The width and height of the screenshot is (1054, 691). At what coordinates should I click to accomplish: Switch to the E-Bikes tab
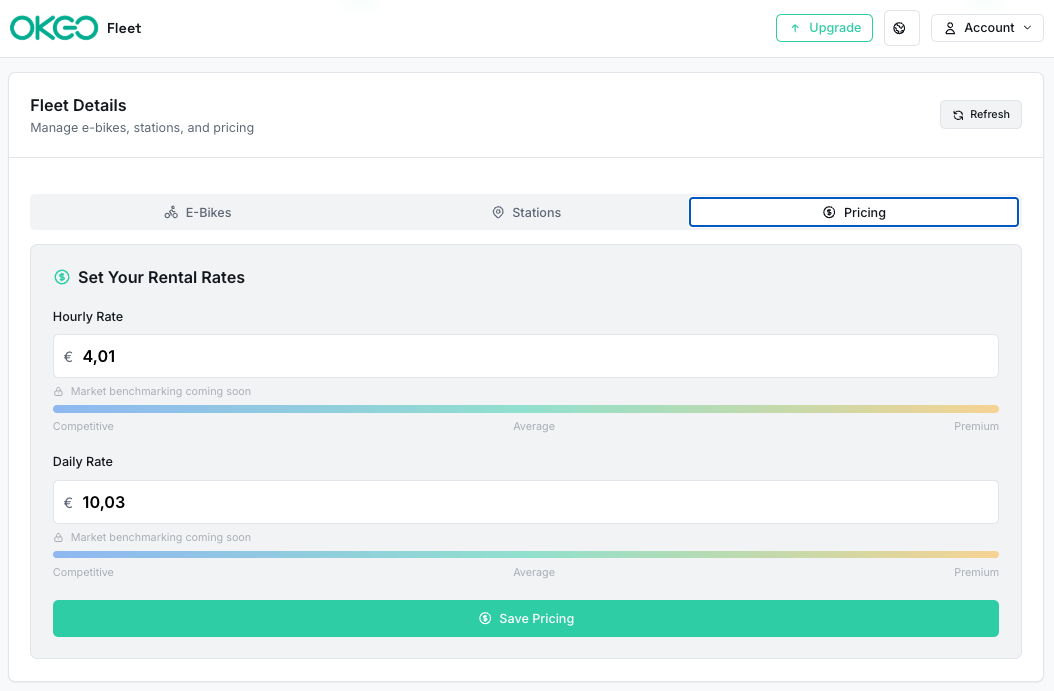(x=198, y=213)
